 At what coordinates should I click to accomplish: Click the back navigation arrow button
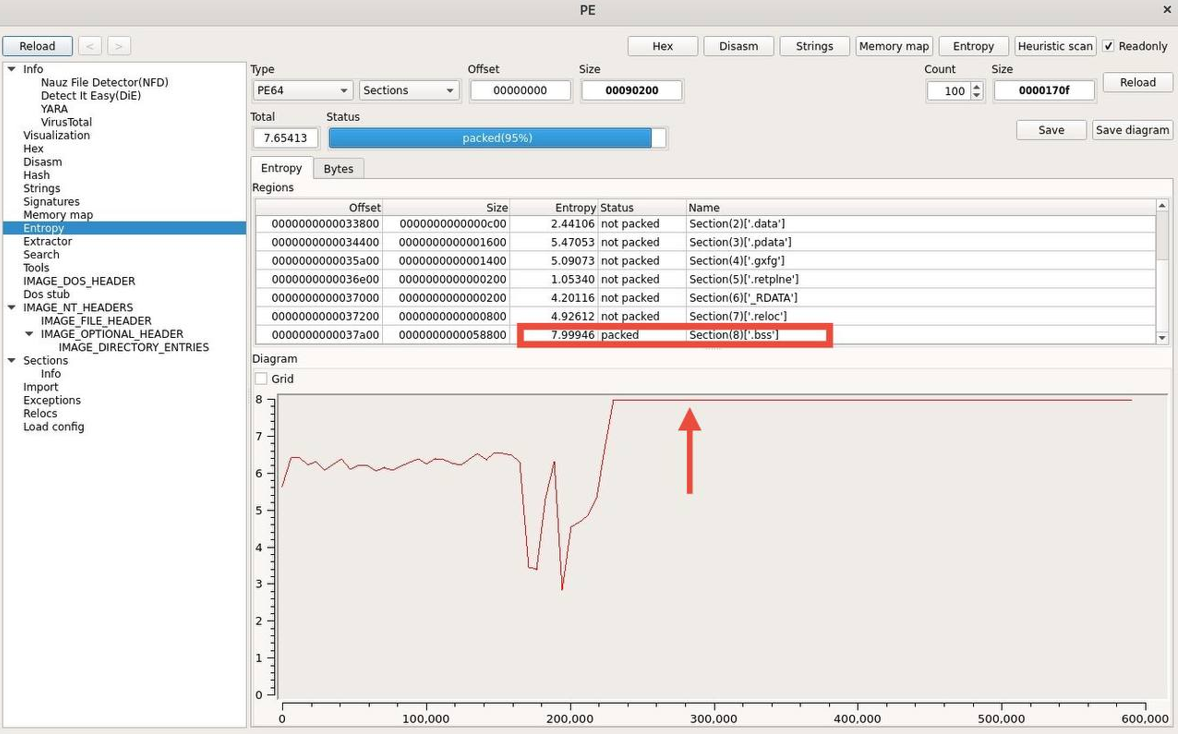tap(89, 46)
